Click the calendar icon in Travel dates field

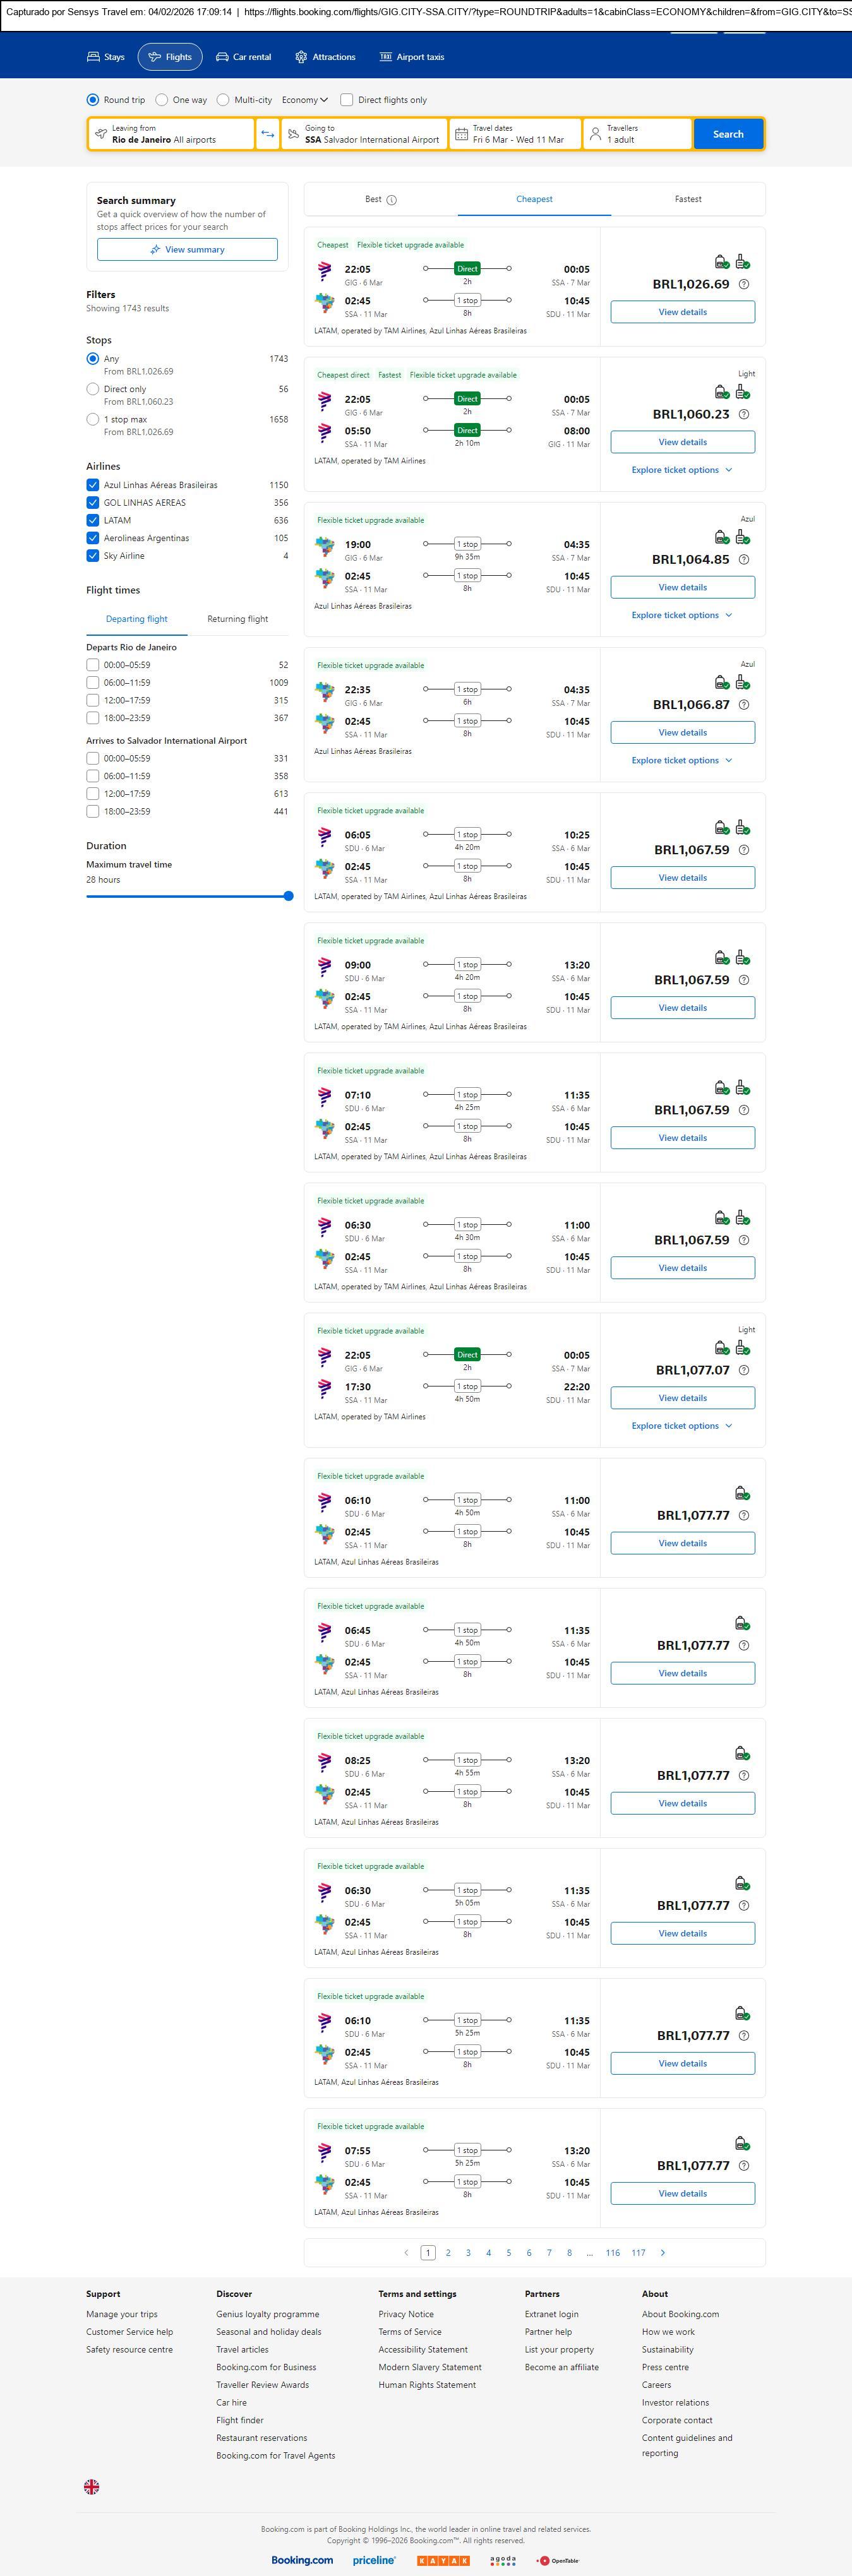(462, 134)
